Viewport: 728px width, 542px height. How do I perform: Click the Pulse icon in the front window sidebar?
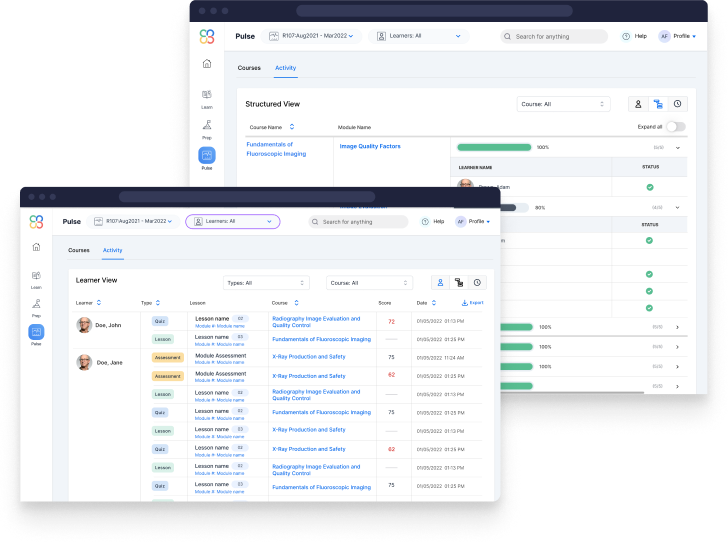pyautogui.click(x=37, y=333)
